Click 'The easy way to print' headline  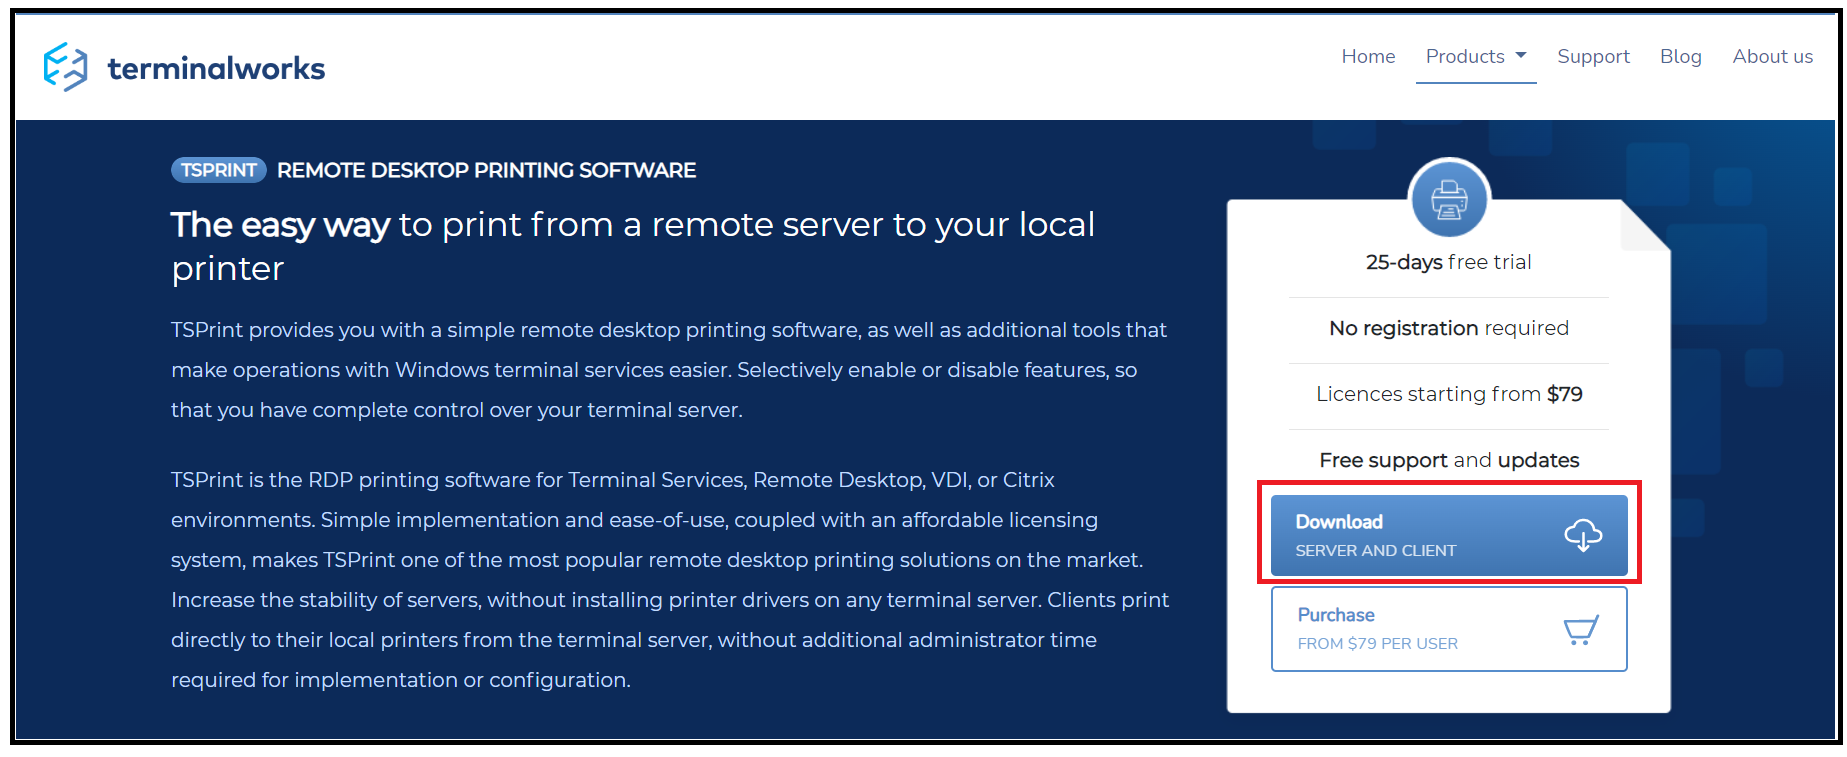tap(632, 246)
